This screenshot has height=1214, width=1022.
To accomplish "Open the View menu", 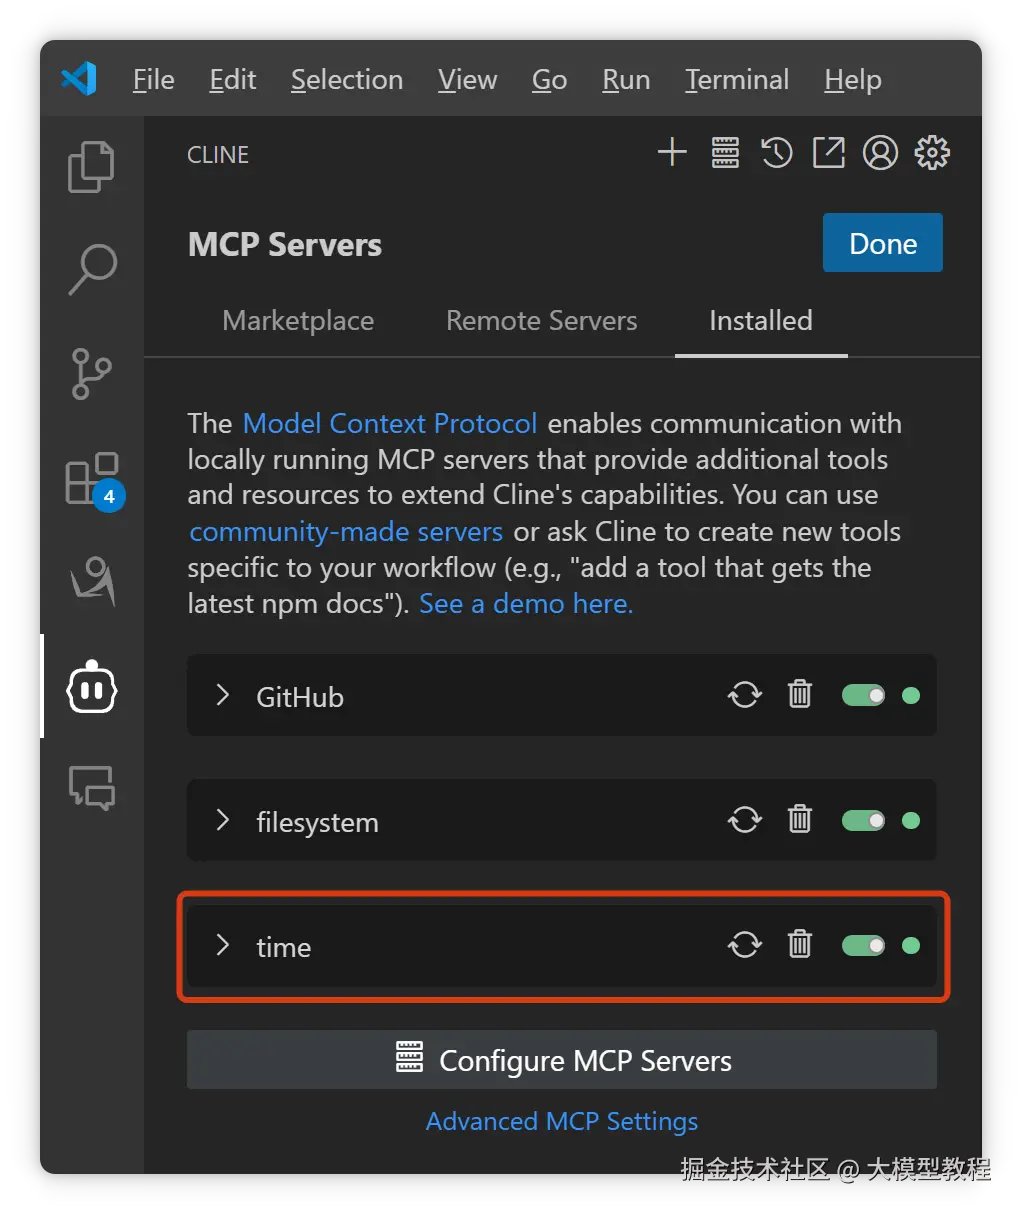I will point(467,79).
